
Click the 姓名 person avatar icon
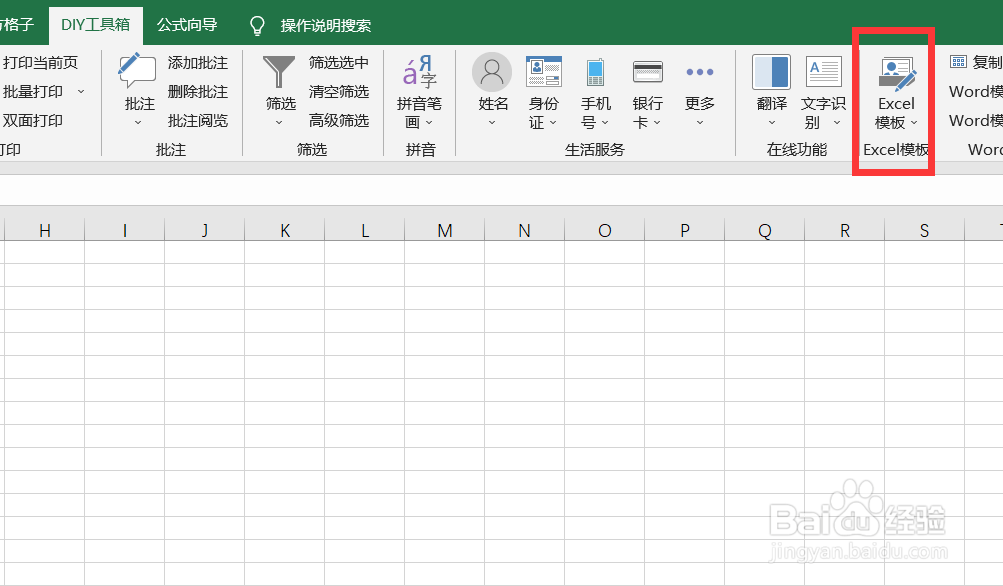tap(492, 72)
